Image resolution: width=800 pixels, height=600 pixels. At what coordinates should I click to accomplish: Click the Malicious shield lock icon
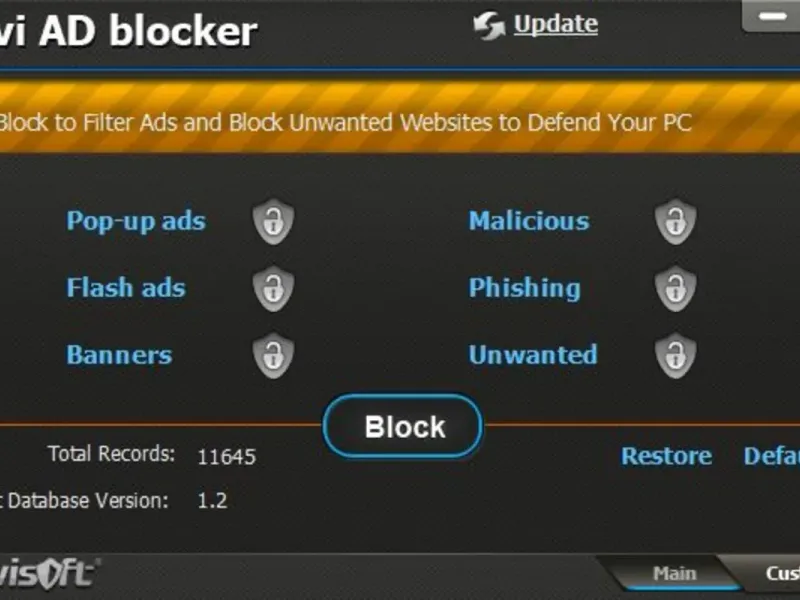click(676, 221)
